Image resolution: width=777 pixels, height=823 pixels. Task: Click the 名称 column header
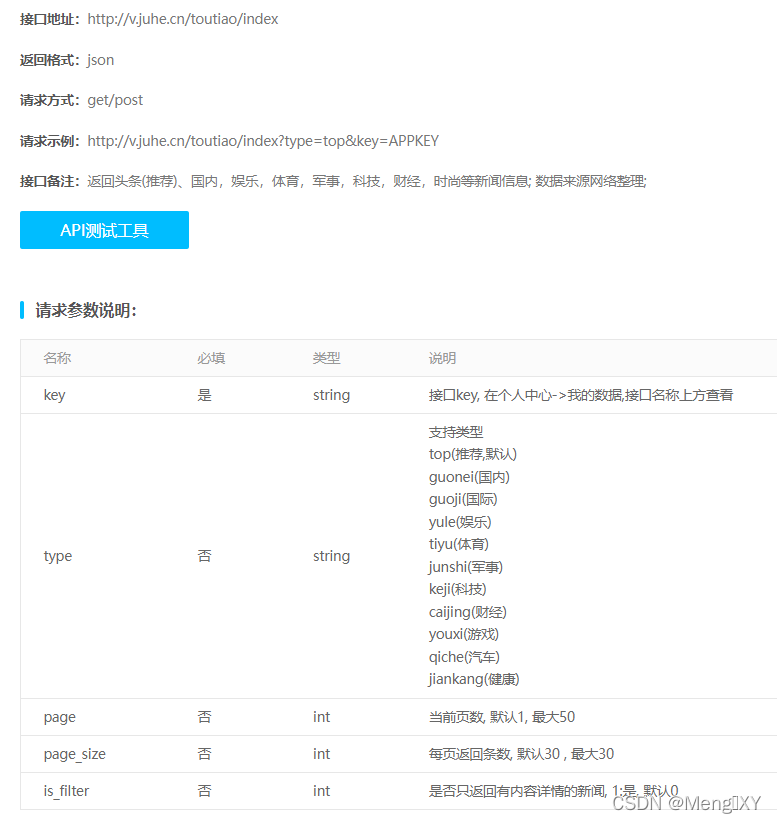point(57,358)
